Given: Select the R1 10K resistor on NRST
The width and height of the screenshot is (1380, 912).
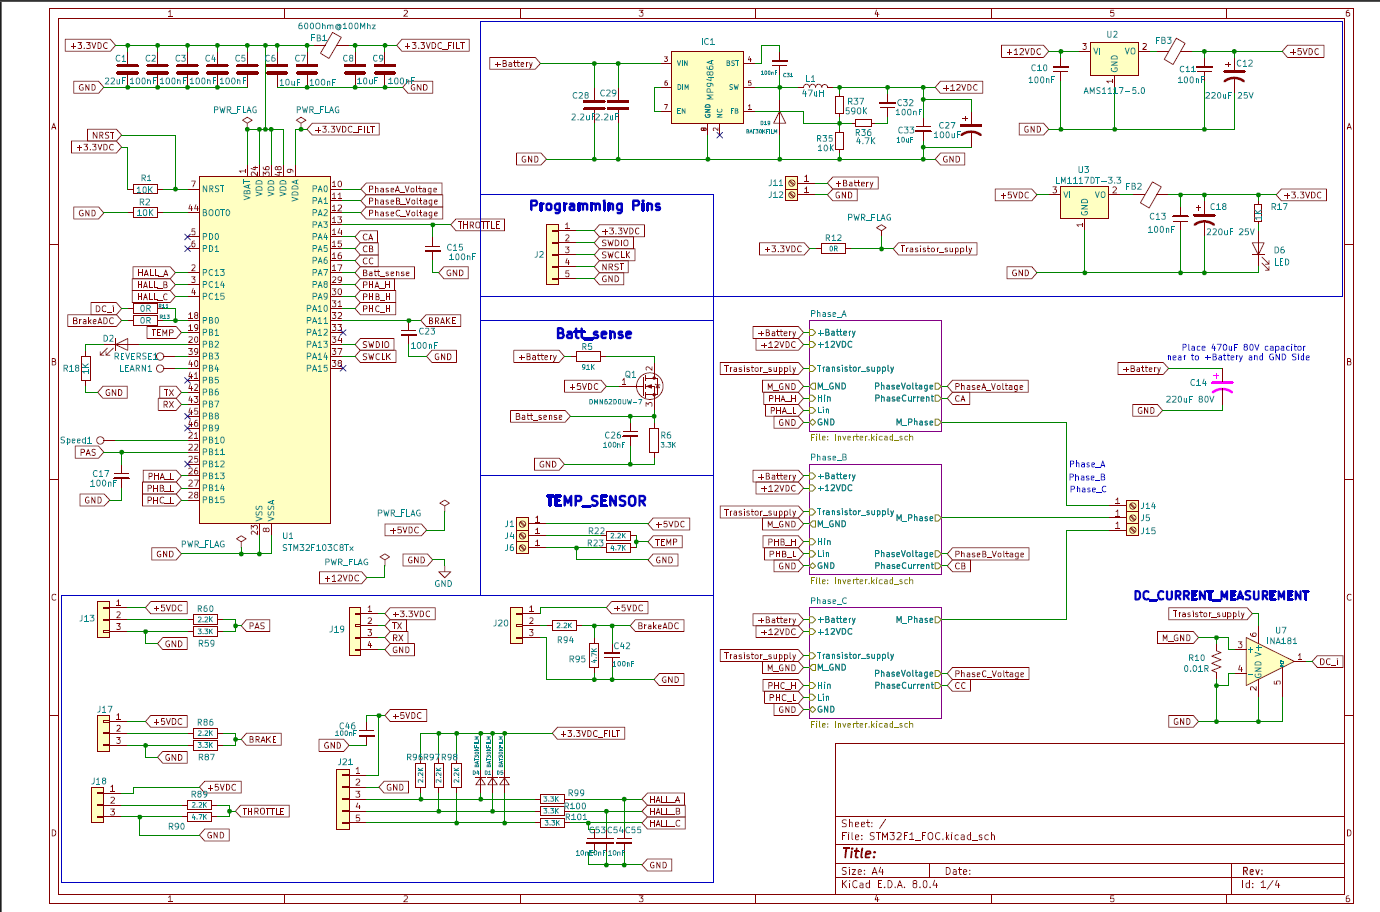Looking at the screenshot, I should 145,189.
